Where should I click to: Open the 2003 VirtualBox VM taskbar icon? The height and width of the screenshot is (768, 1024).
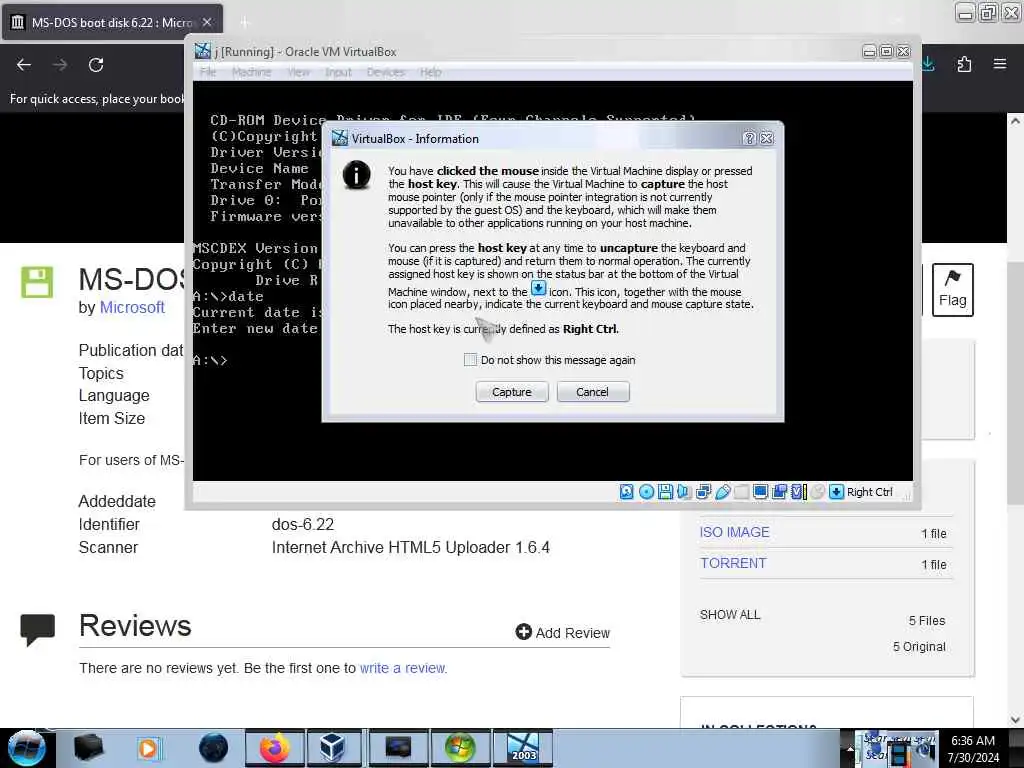523,748
